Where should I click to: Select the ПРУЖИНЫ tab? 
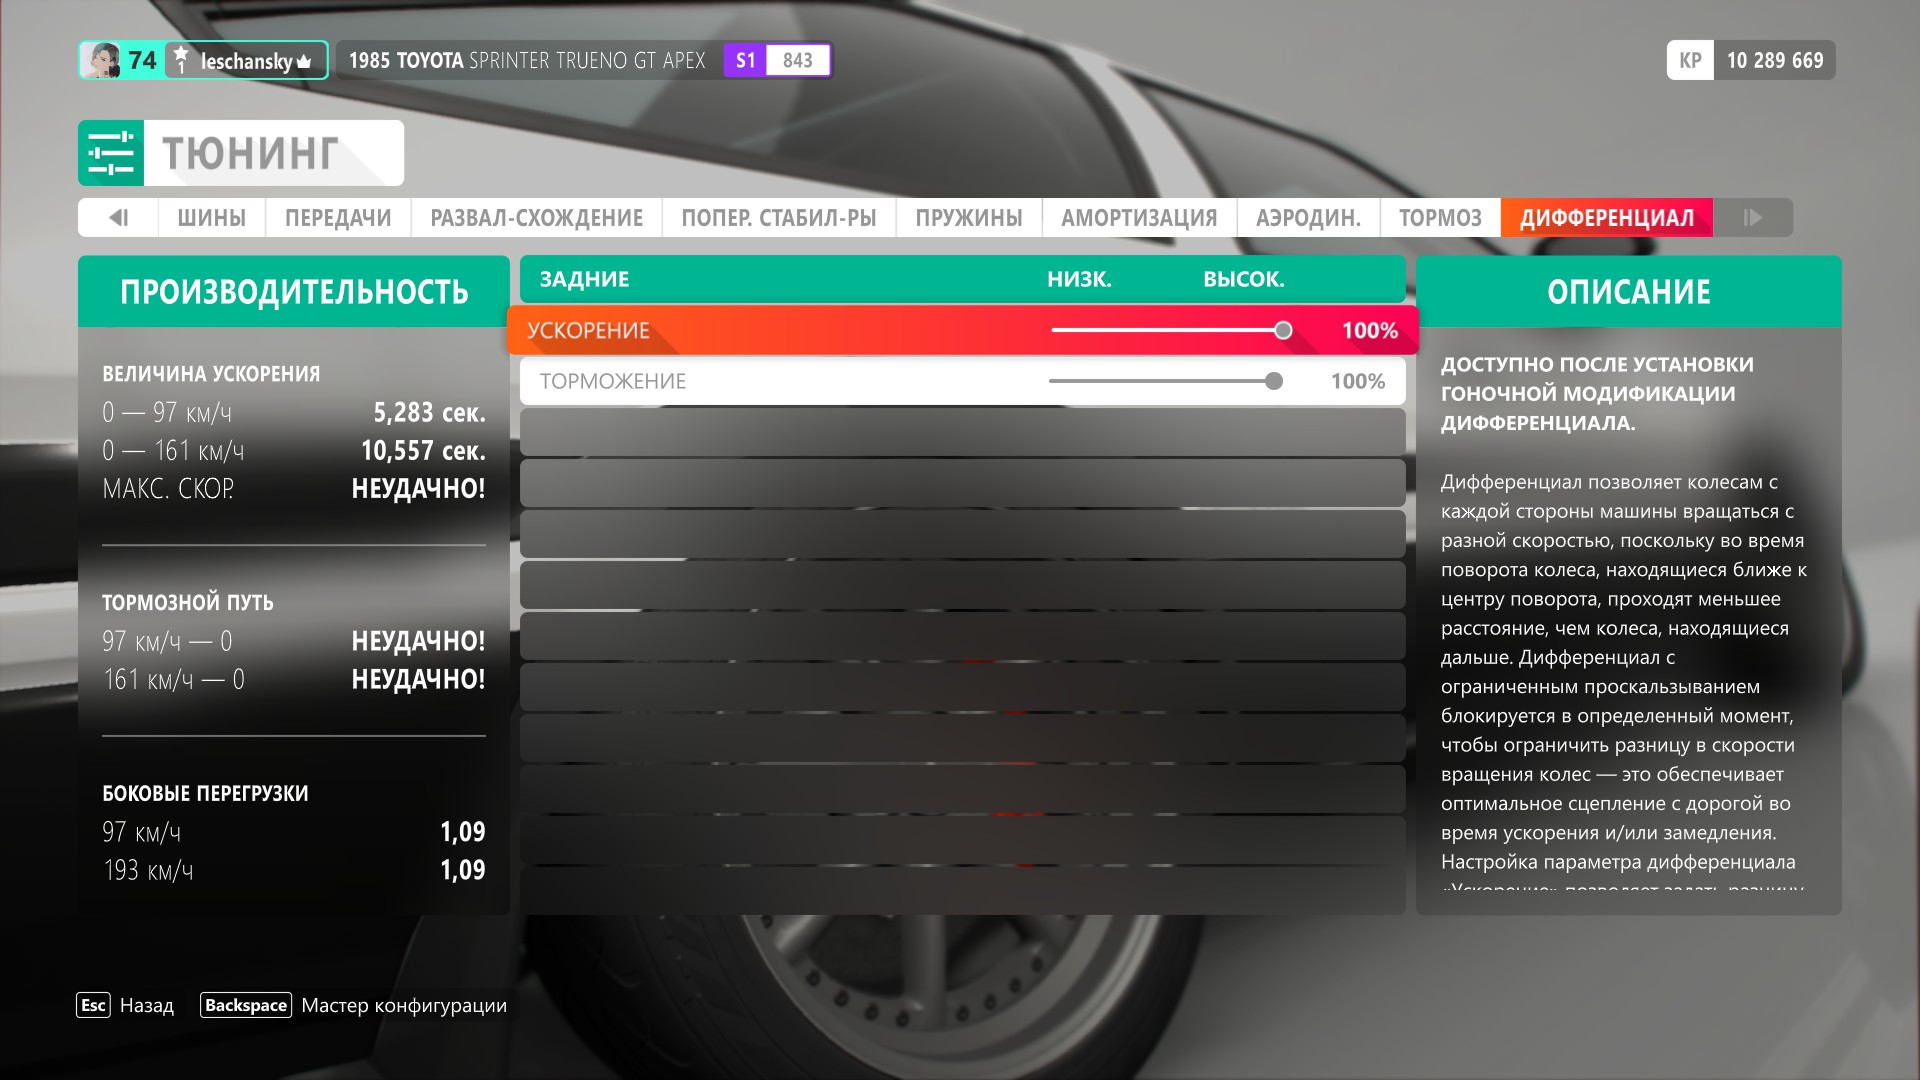(968, 217)
